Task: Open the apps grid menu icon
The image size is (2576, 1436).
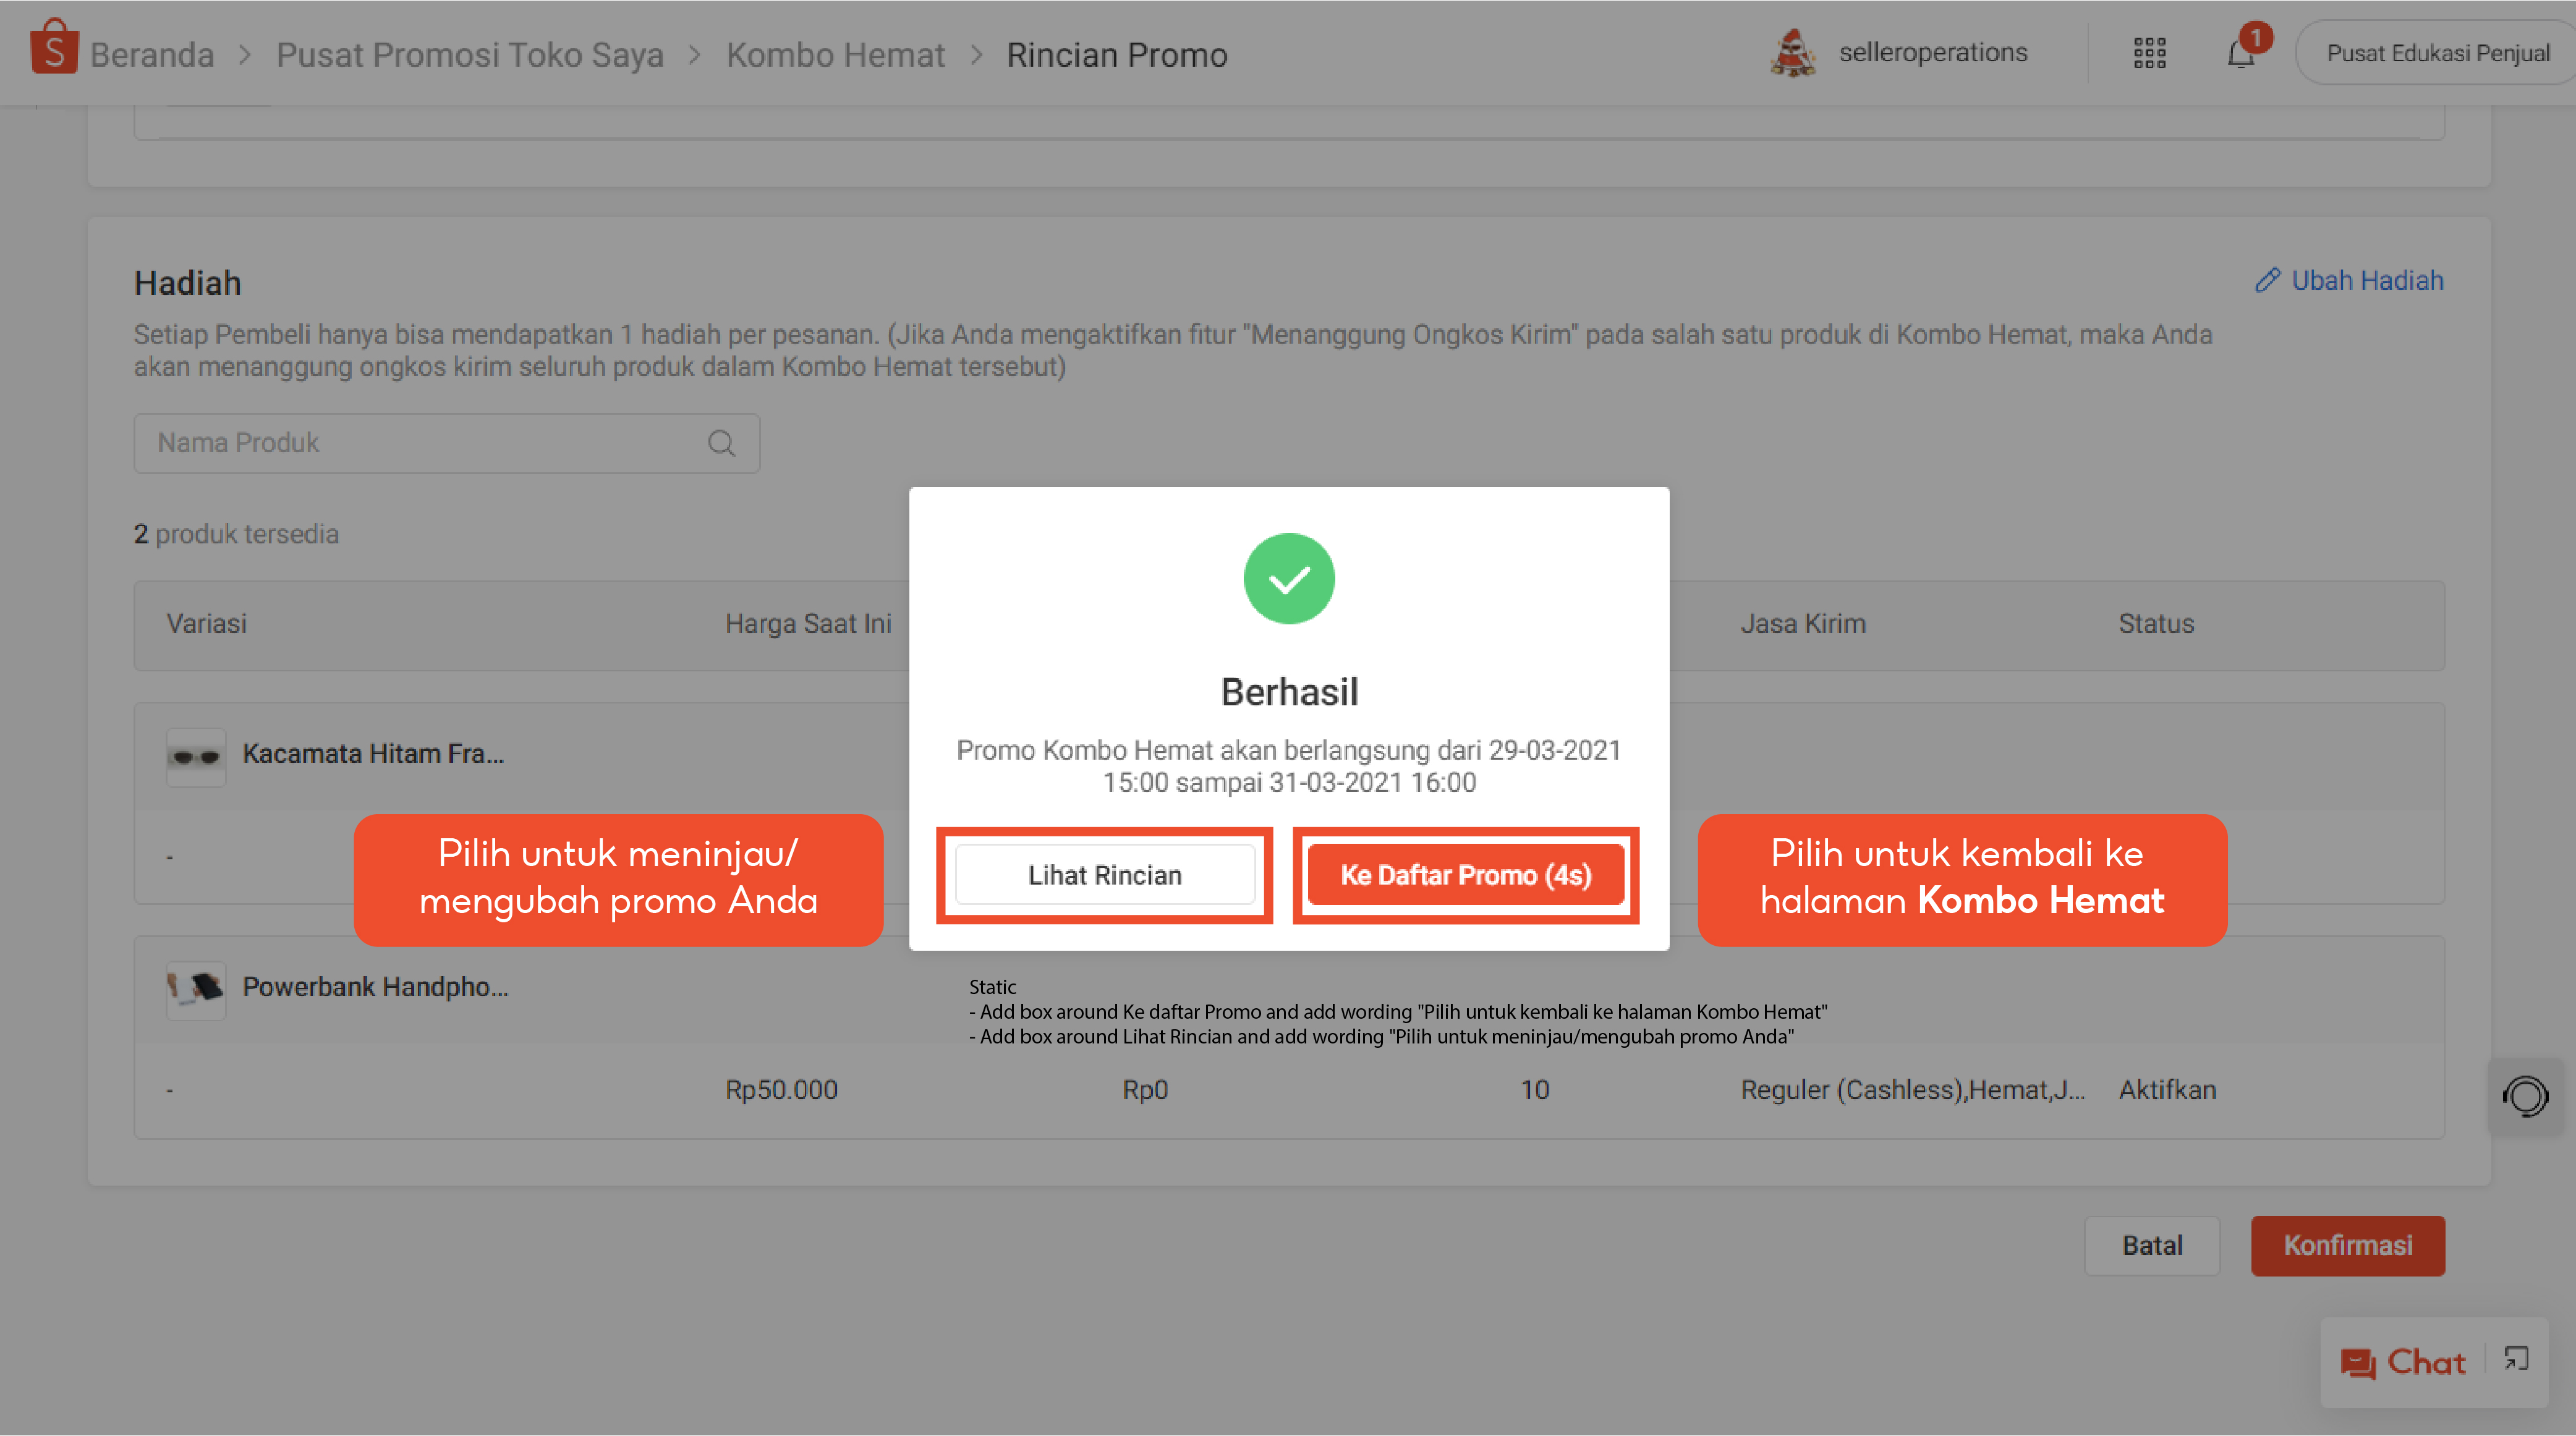Action: 2149,53
